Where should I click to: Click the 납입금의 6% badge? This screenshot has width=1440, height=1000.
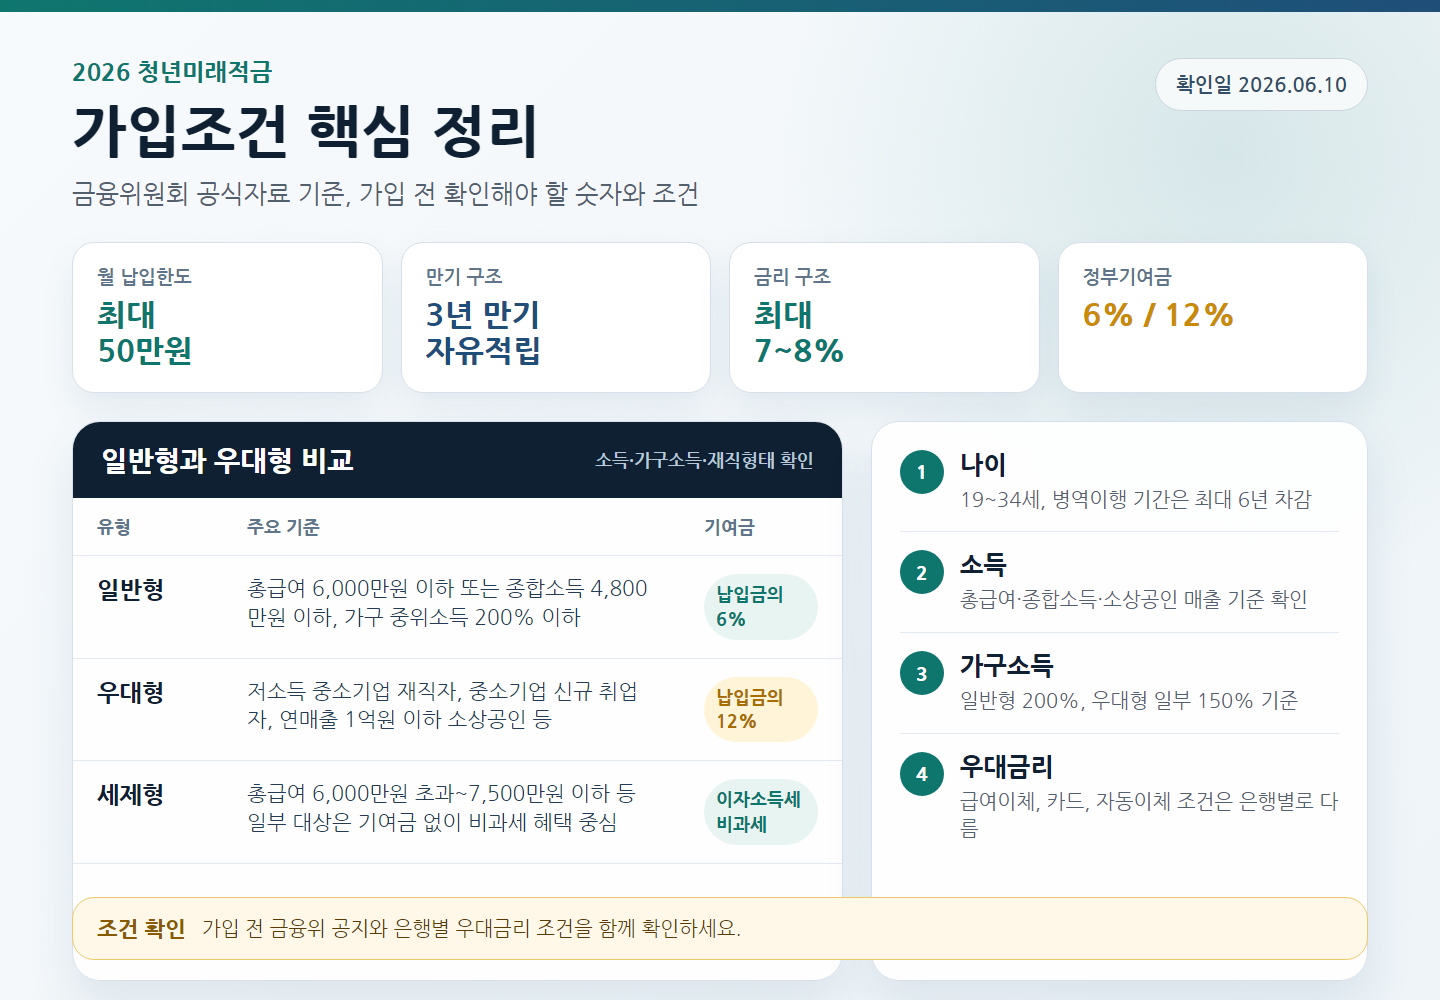pos(761,607)
